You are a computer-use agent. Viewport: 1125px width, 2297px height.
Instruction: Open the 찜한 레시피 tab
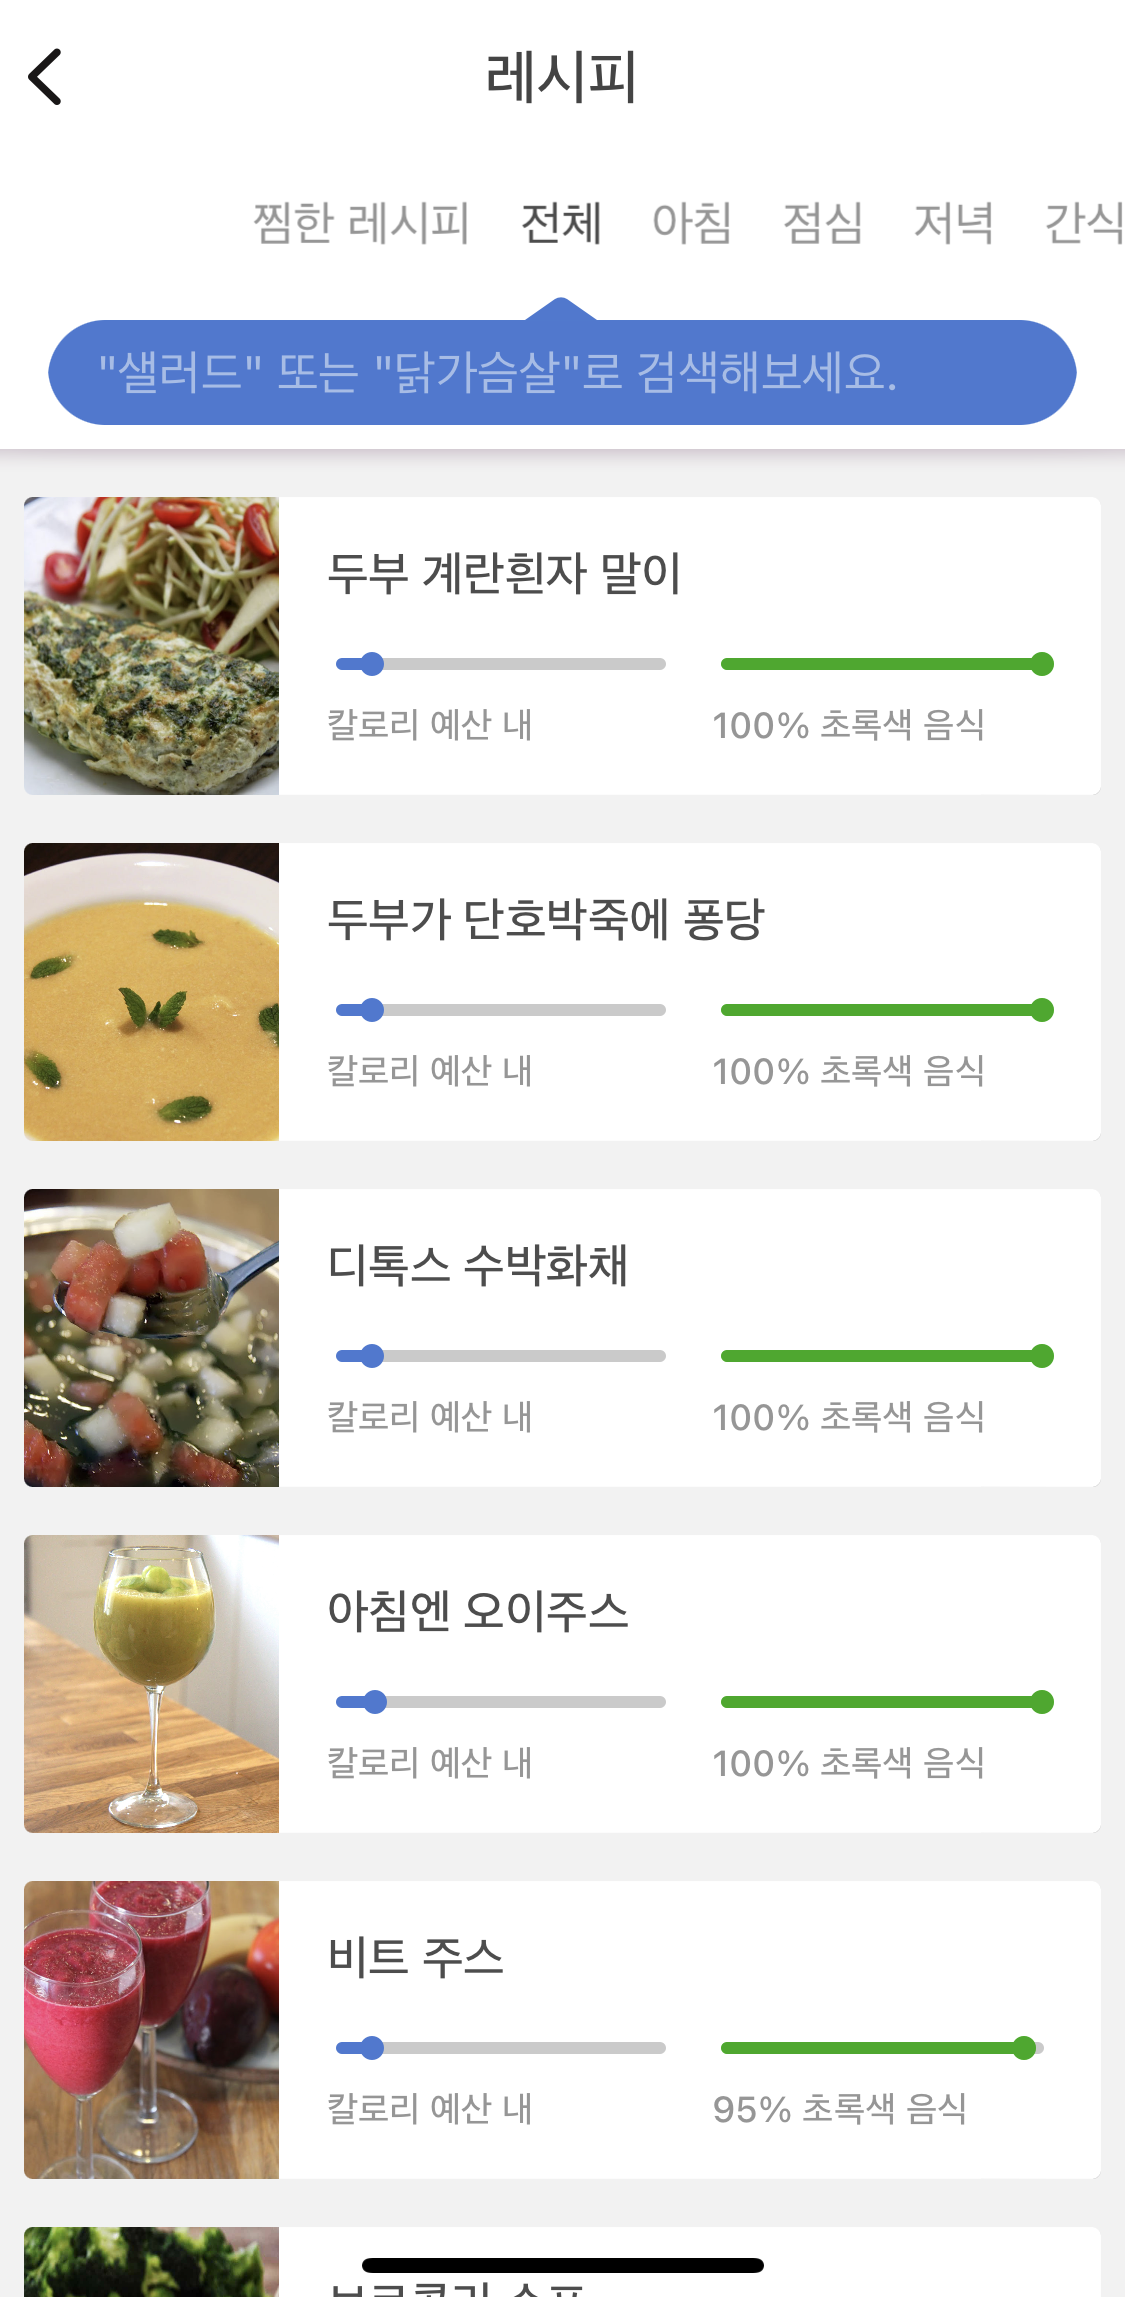361,222
